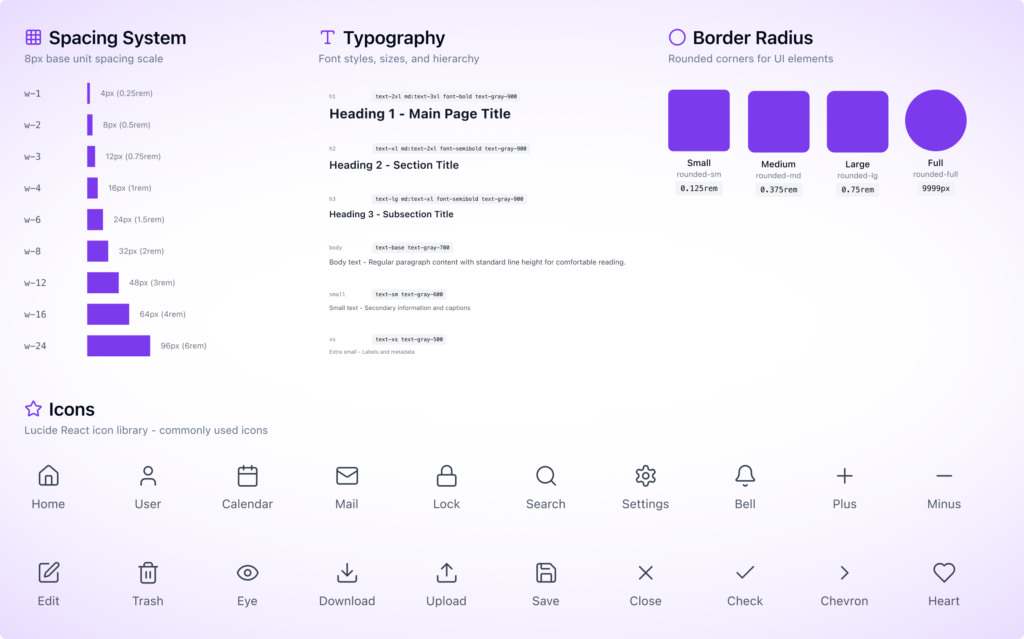1024x639 pixels.
Task: Click the Plus icon
Action: point(844,476)
